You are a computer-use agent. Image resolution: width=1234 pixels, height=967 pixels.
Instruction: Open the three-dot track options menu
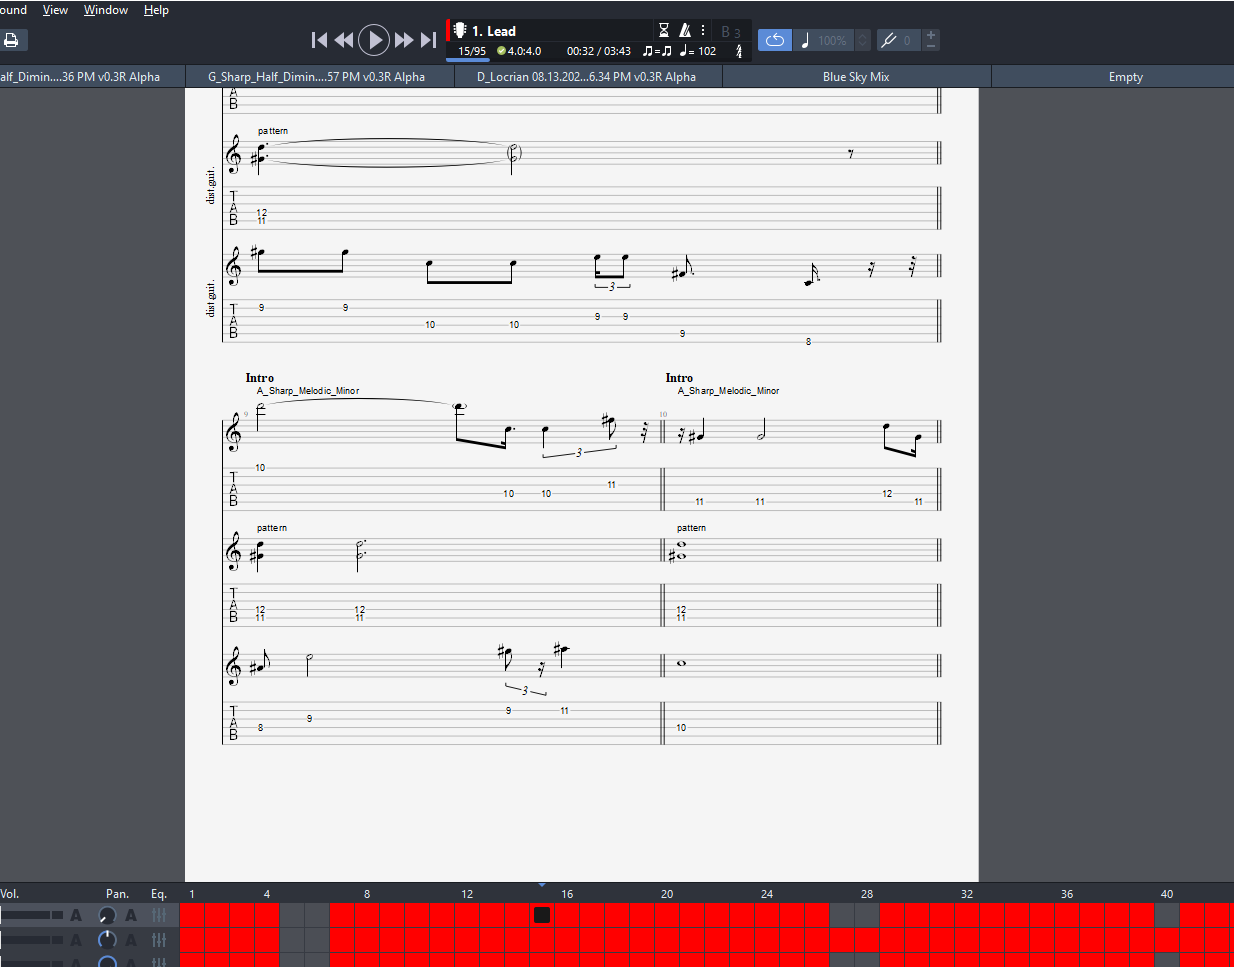[703, 31]
